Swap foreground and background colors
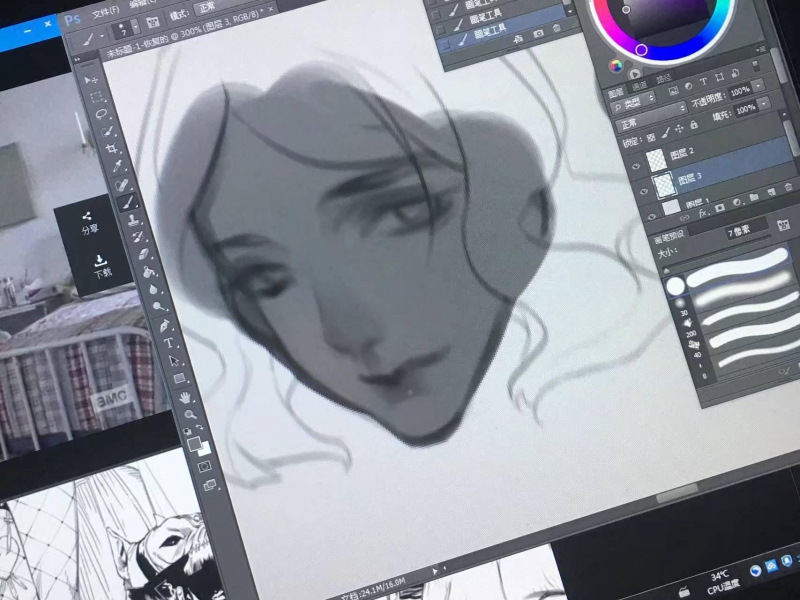 199,427
